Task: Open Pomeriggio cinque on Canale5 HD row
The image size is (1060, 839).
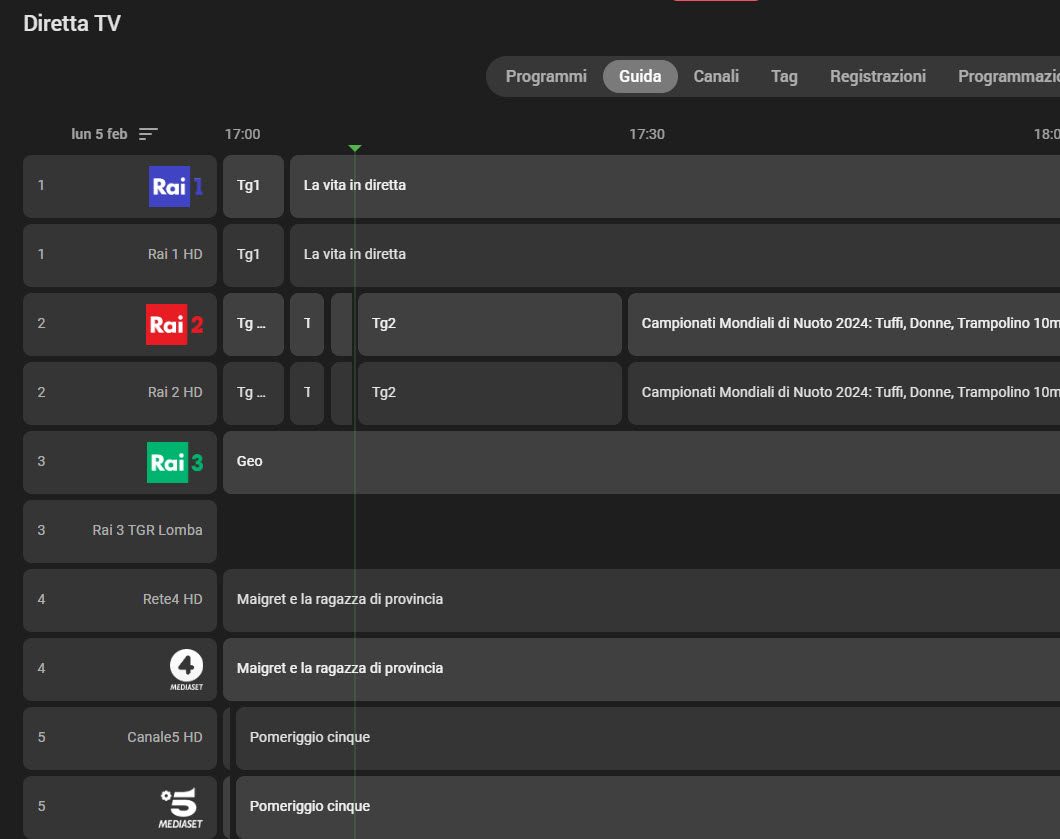Action: pyautogui.click(x=648, y=738)
